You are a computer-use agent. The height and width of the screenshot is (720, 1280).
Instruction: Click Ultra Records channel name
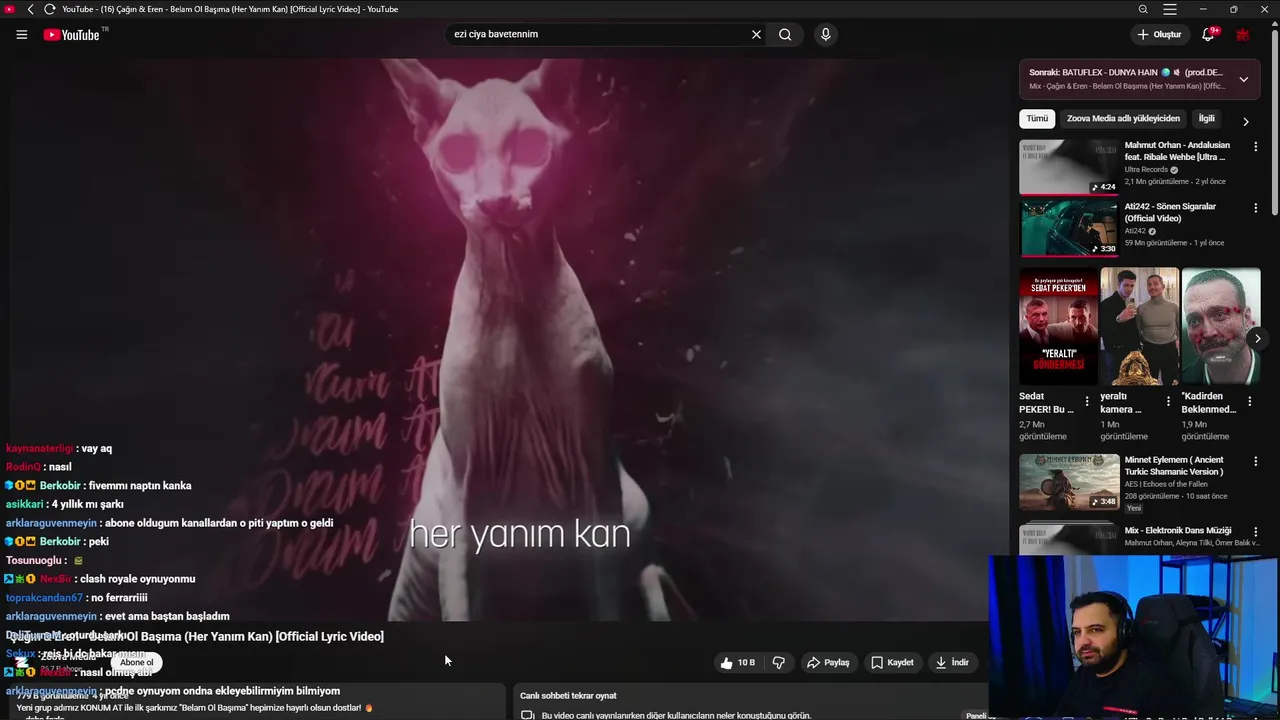point(1145,170)
